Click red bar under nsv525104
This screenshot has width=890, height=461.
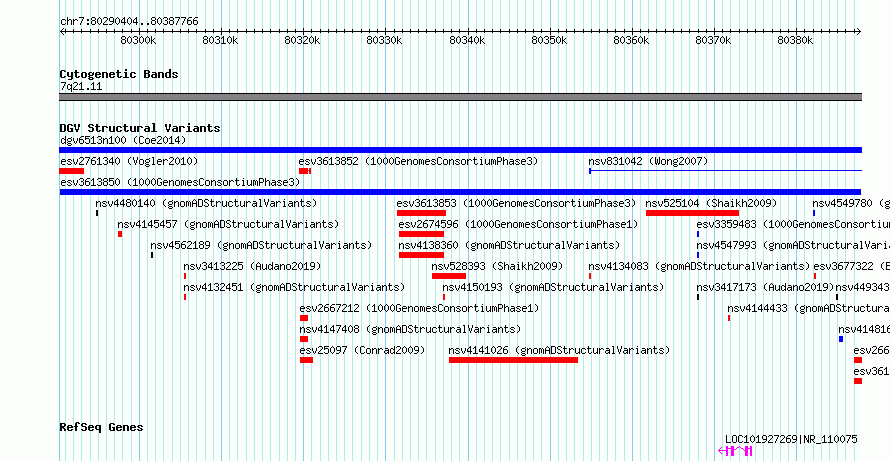[x=692, y=213]
